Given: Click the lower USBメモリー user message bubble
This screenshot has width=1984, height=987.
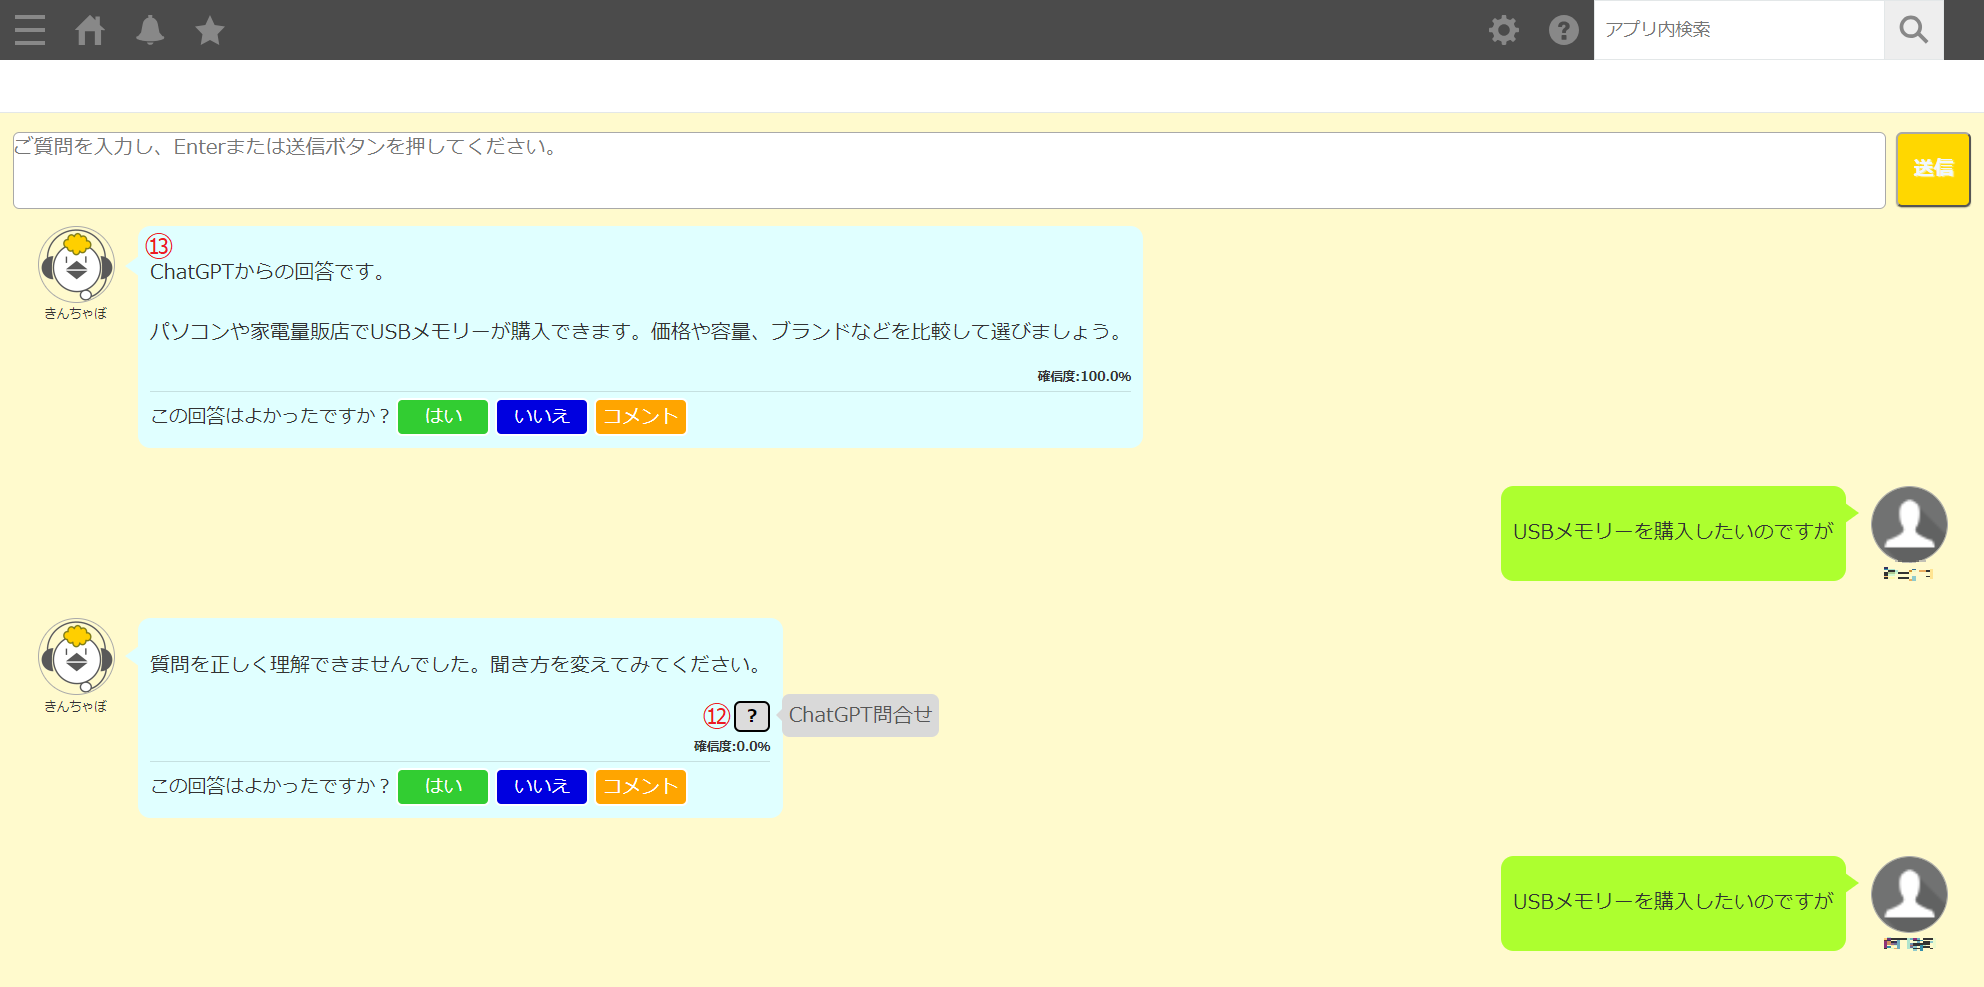Looking at the screenshot, I should coord(1672,902).
